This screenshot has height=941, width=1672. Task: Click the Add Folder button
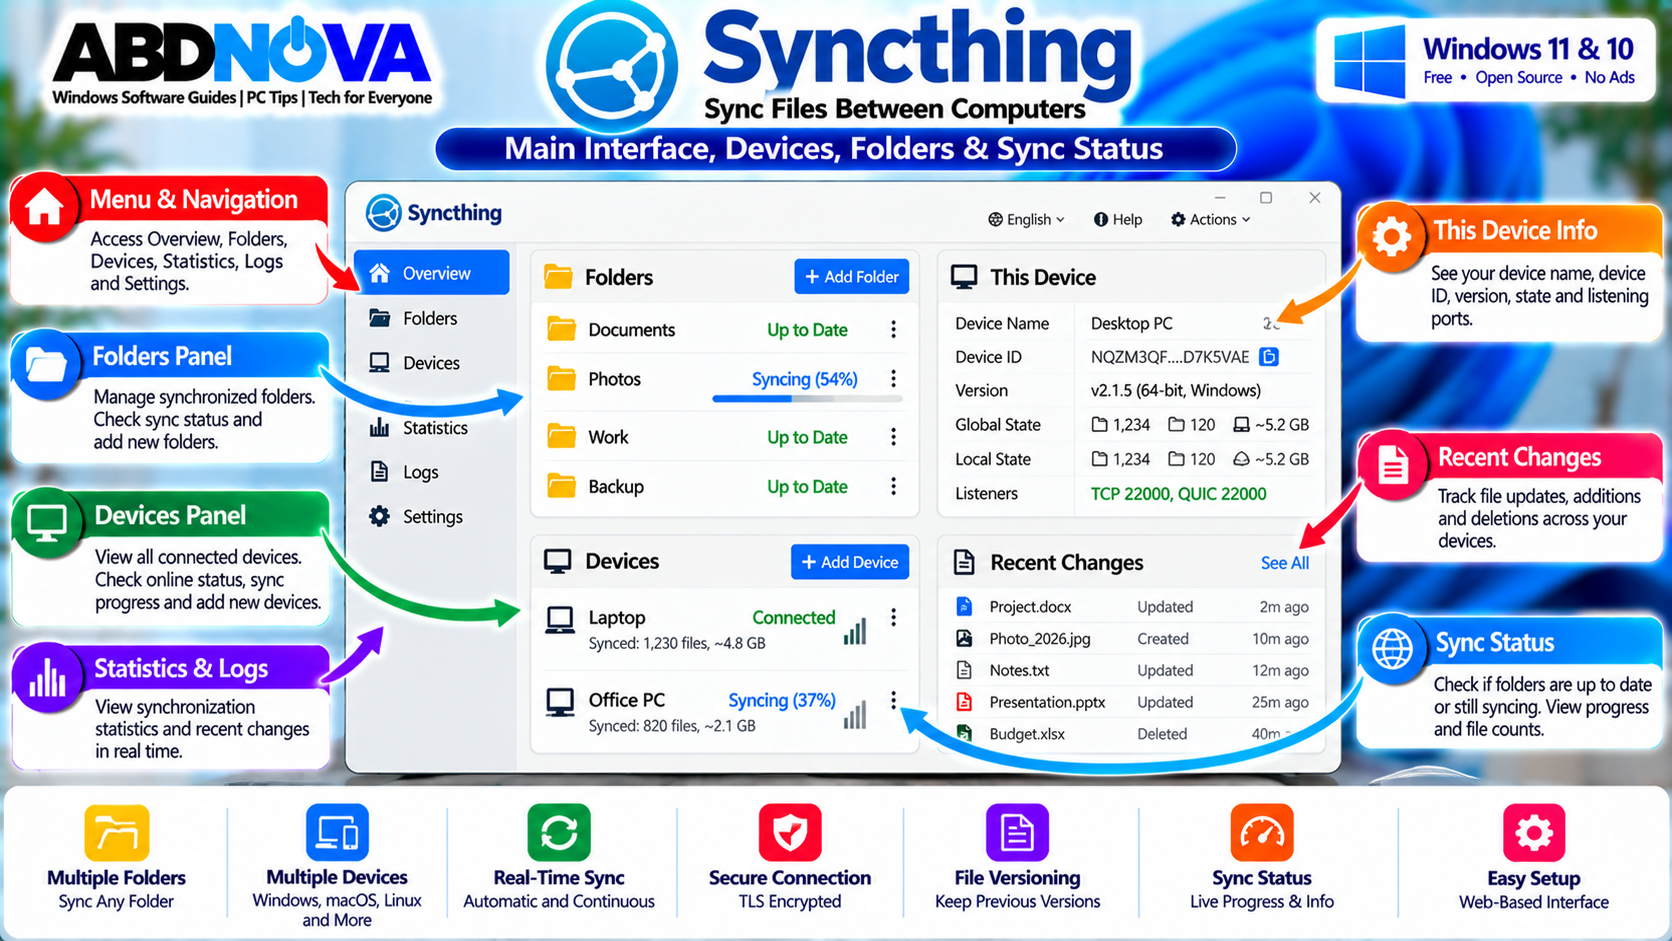click(852, 277)
